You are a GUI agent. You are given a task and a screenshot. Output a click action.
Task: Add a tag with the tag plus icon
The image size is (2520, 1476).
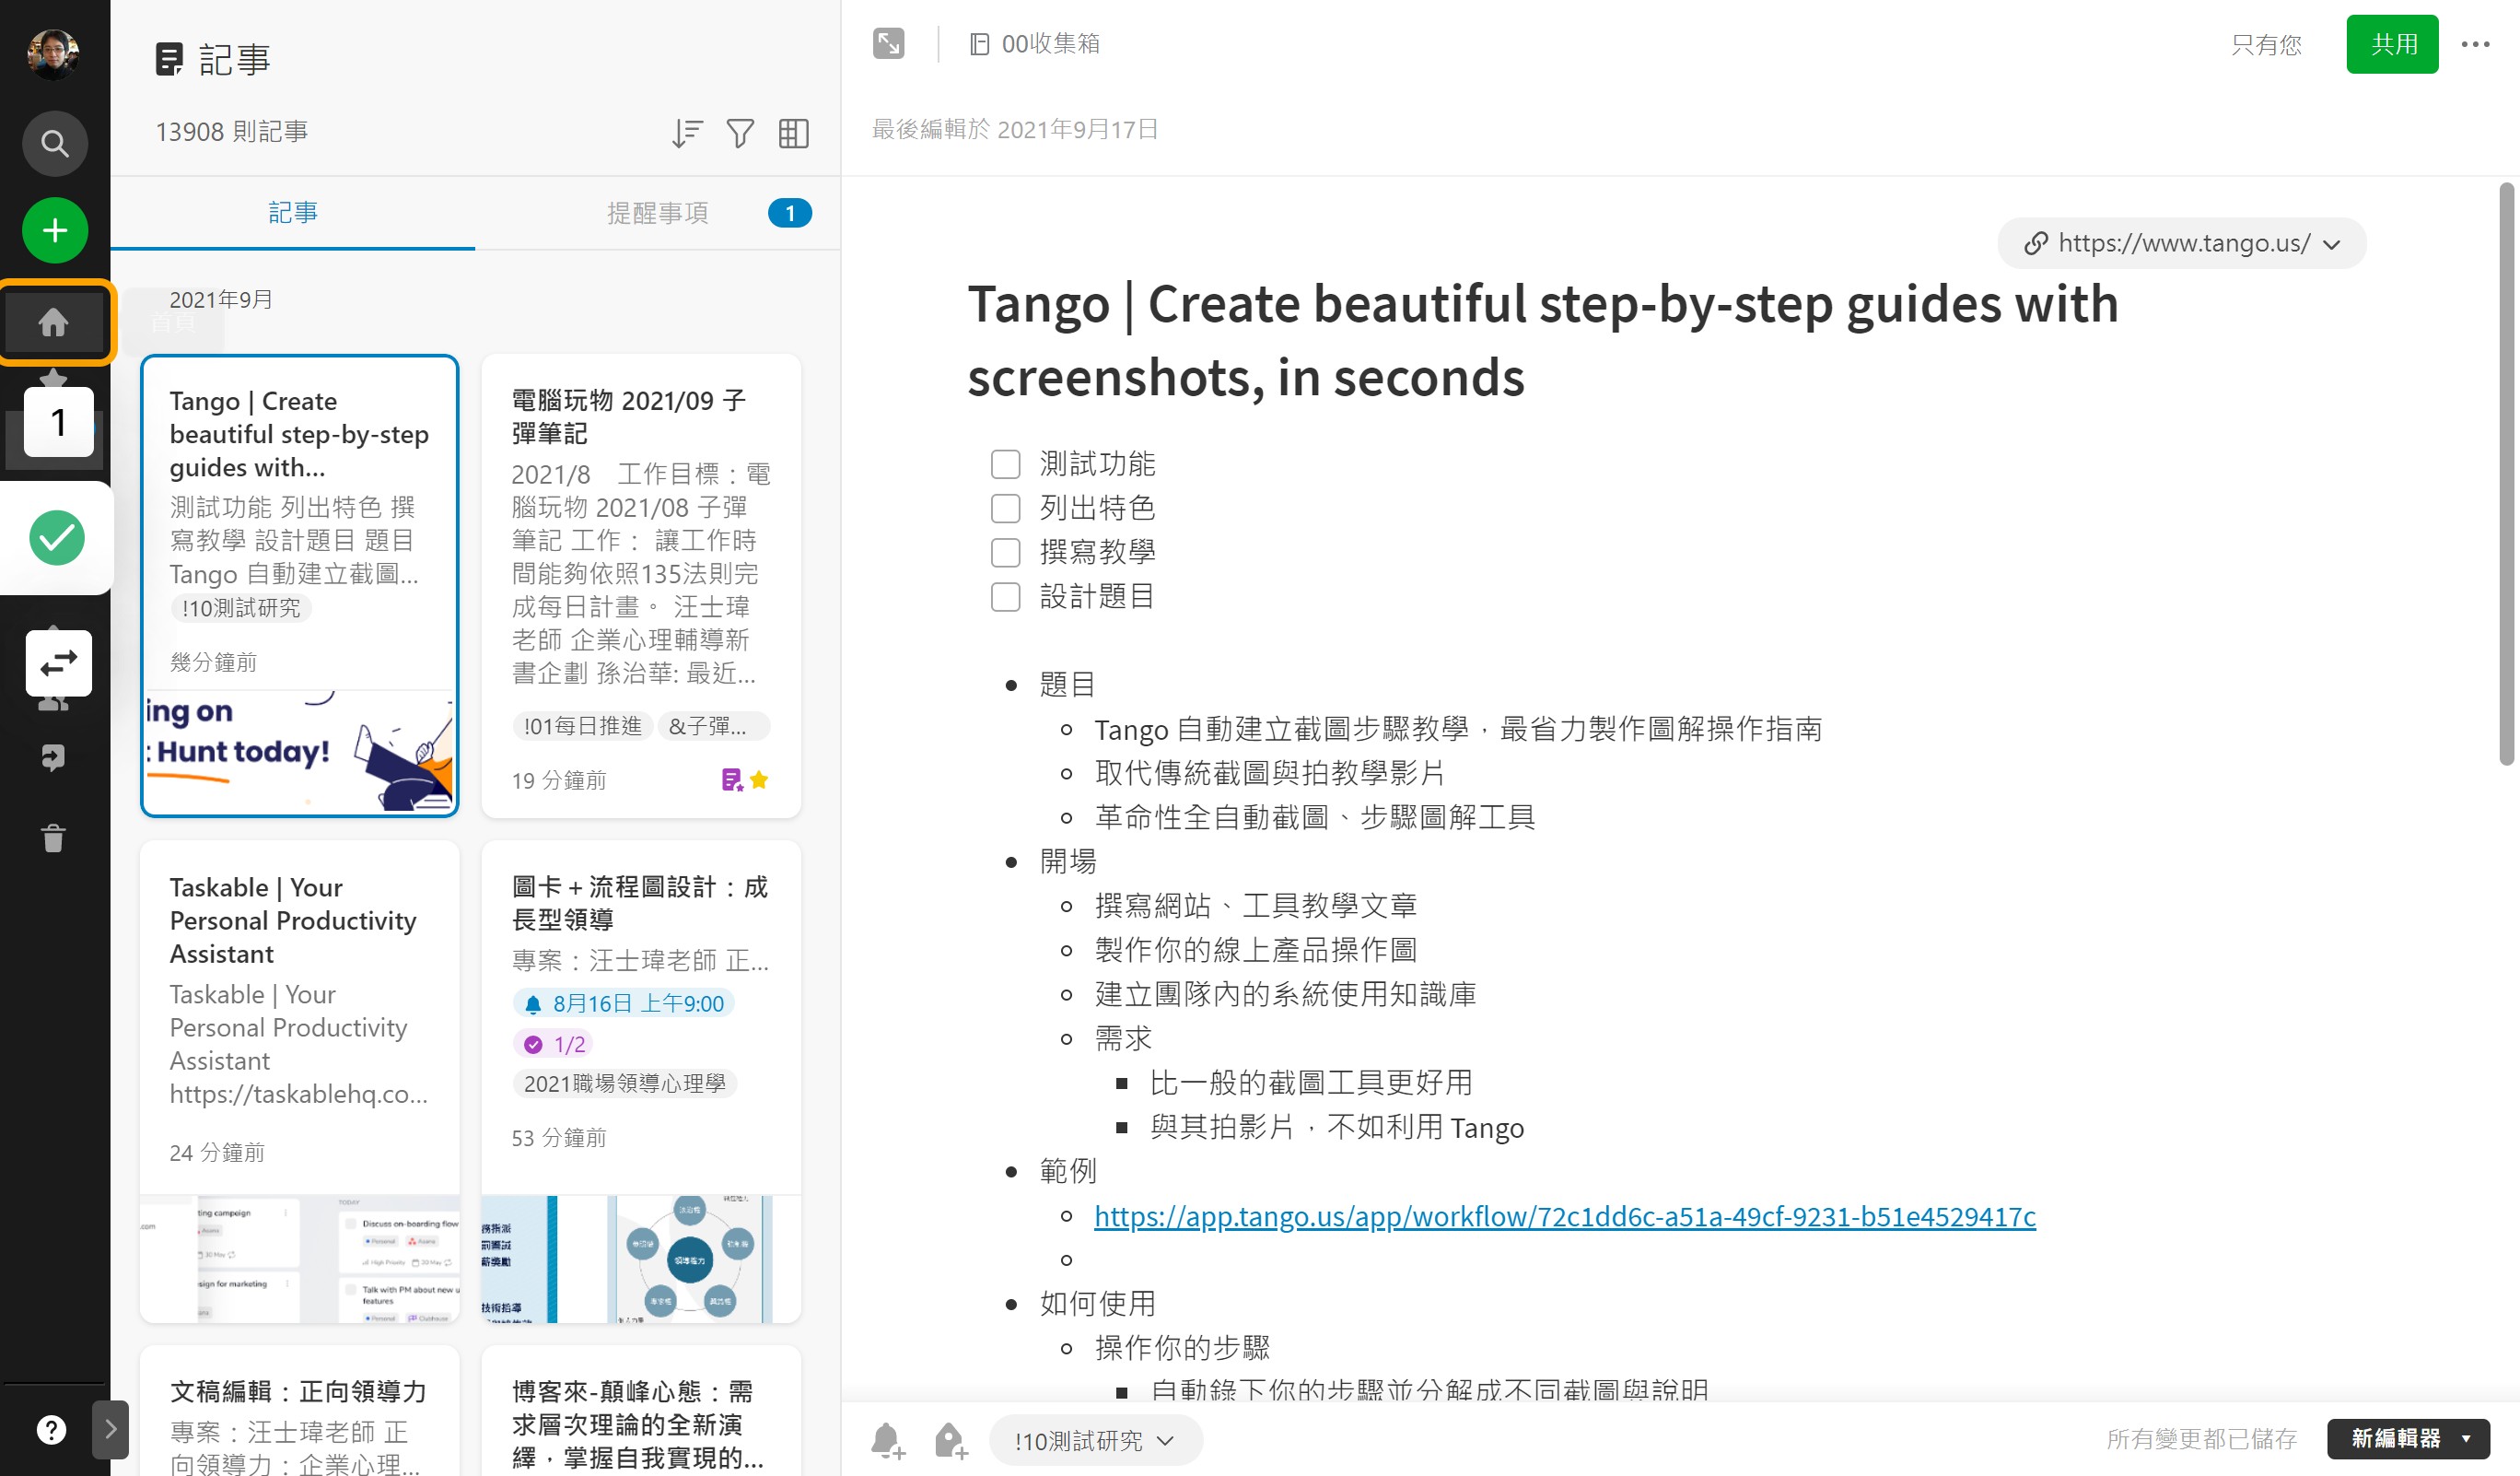[951, 1441]
